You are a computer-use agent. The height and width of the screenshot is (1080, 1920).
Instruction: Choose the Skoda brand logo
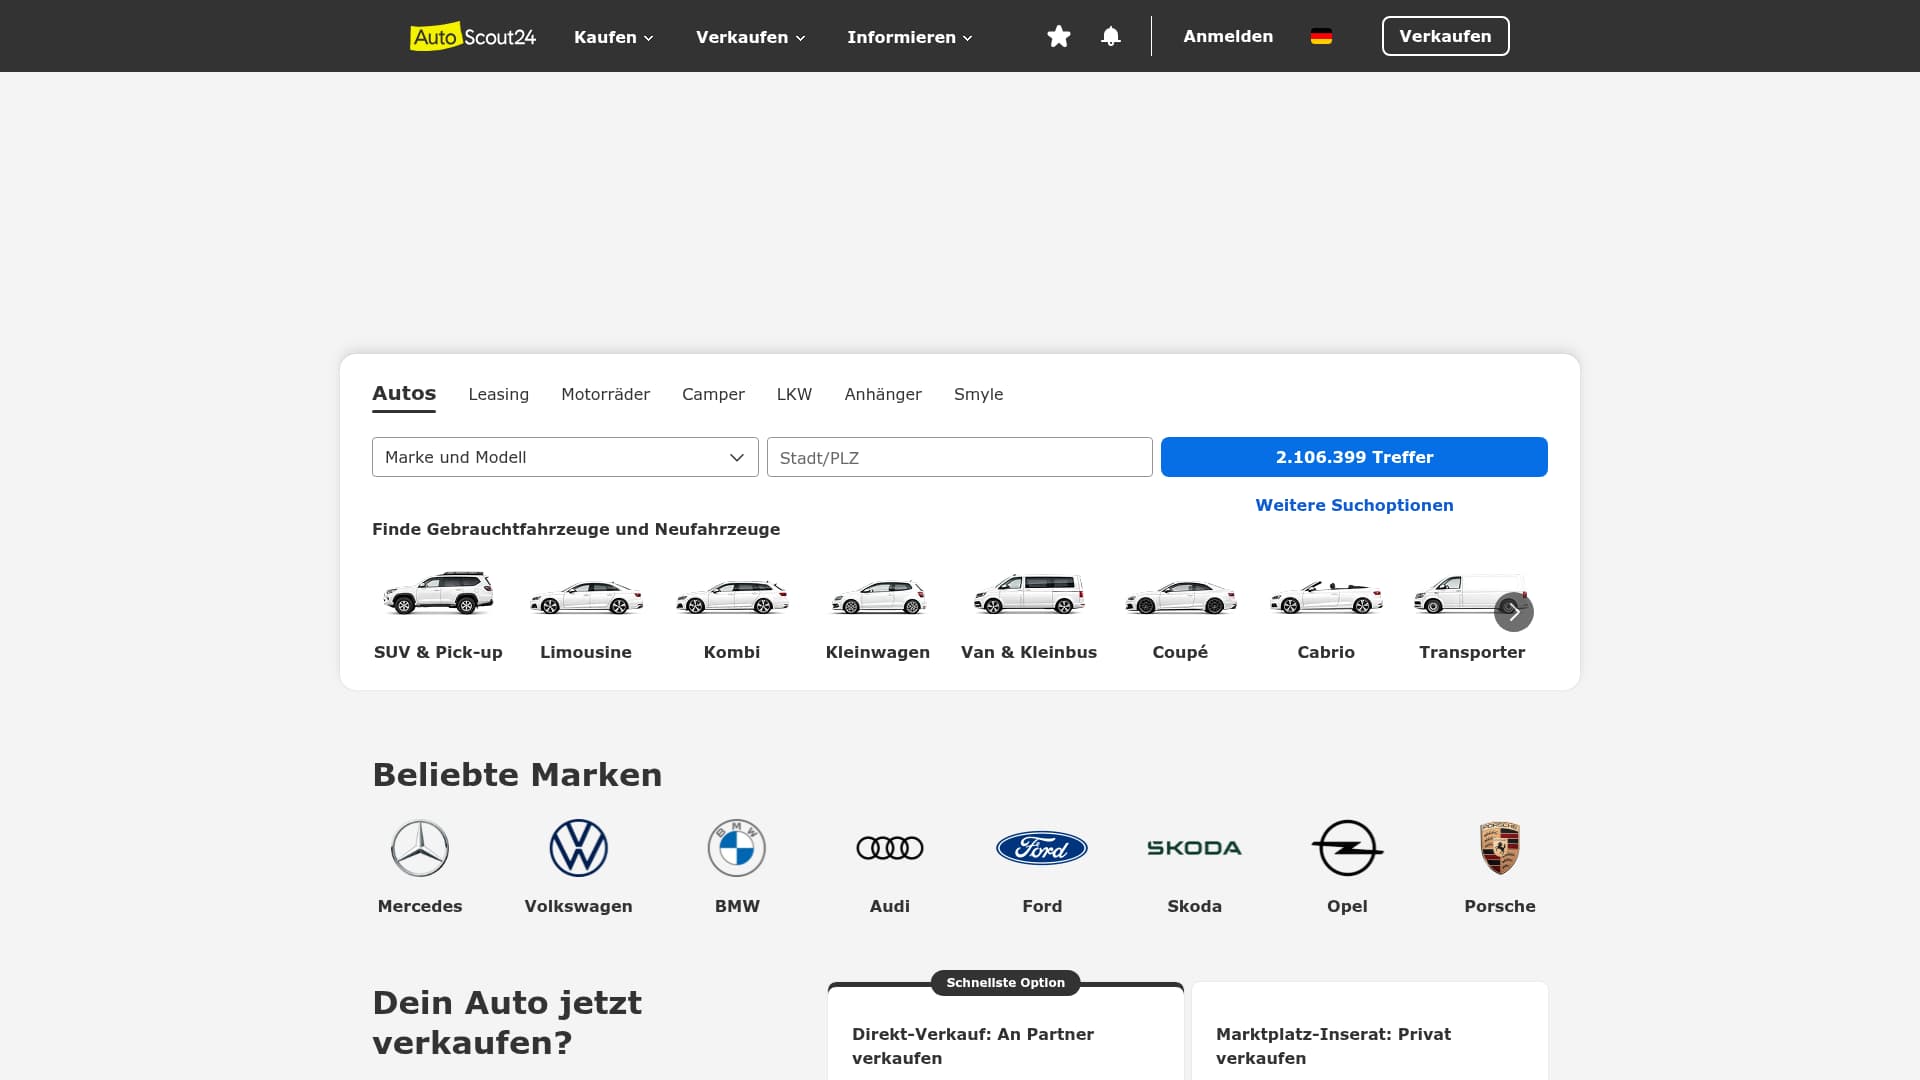1195,848
